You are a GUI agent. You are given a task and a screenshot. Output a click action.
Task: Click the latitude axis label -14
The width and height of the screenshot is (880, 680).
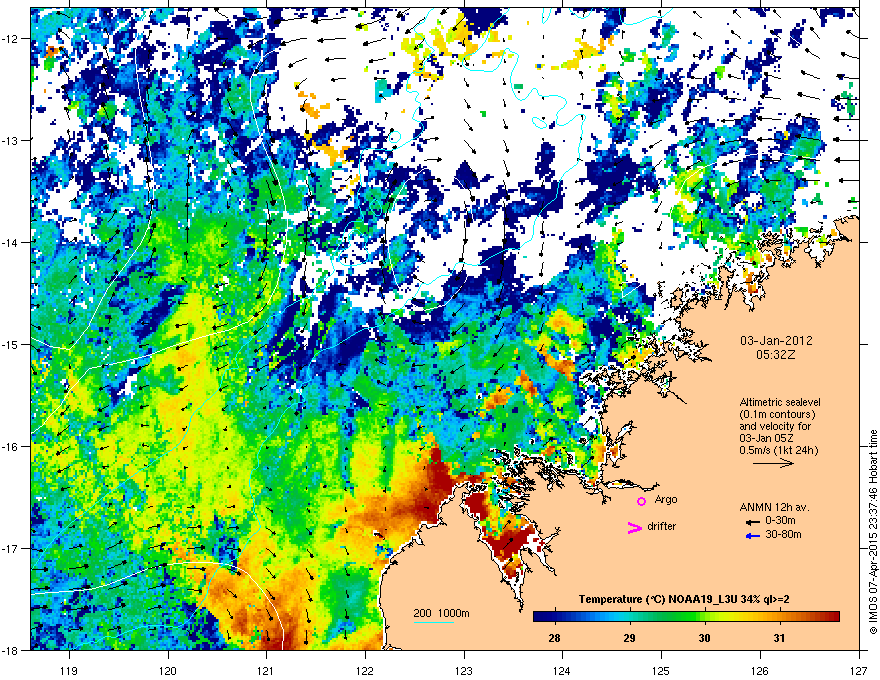point(10,242)
